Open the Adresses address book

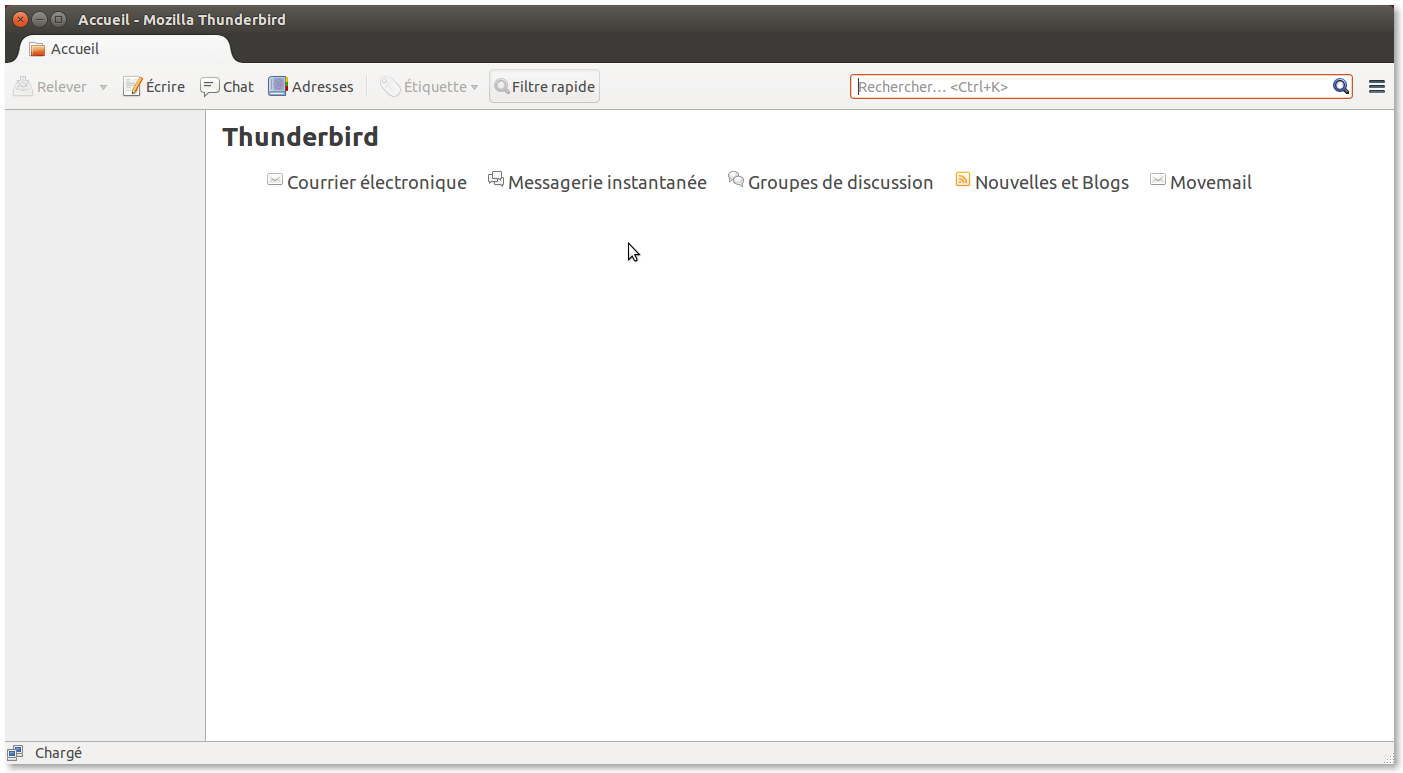coord(311,87)
